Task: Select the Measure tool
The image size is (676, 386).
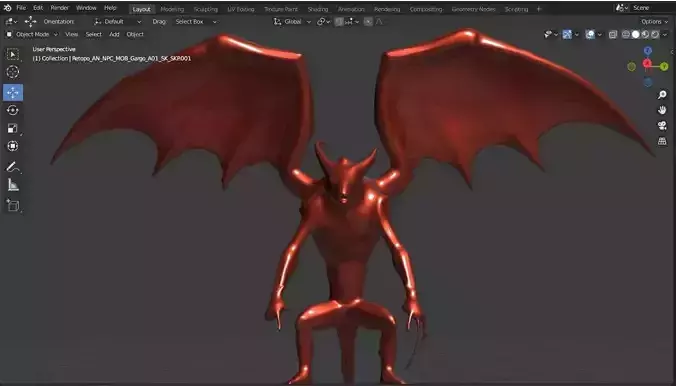Action: (13, 185)
